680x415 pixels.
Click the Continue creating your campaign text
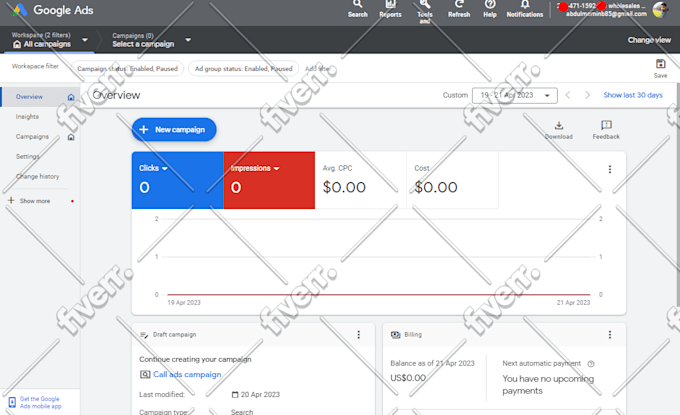pyautogui.click(x=195, y=359)
